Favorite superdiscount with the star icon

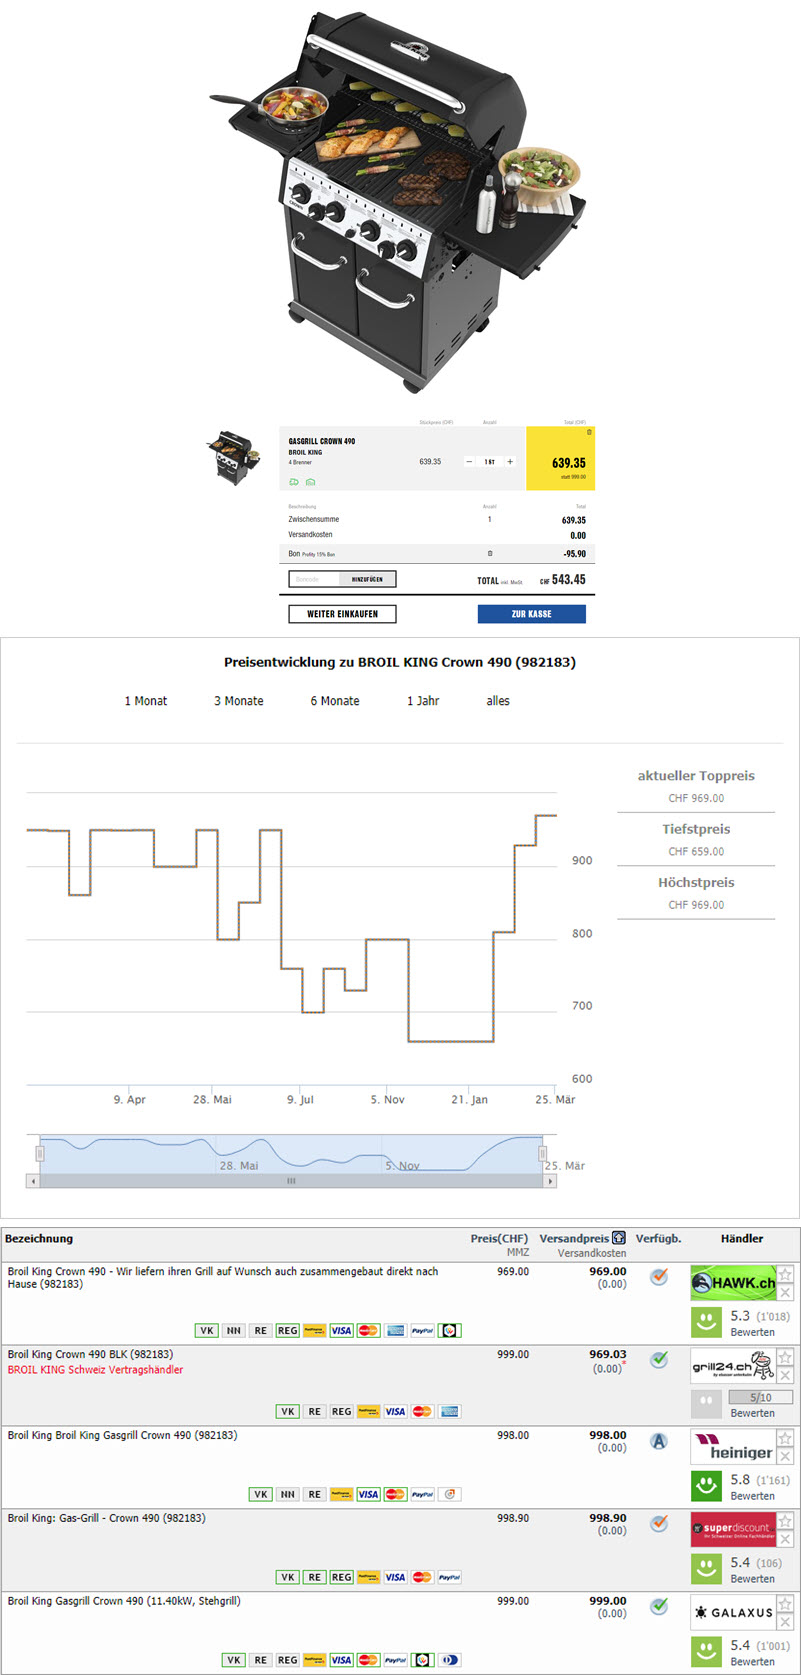point(785,1522)
